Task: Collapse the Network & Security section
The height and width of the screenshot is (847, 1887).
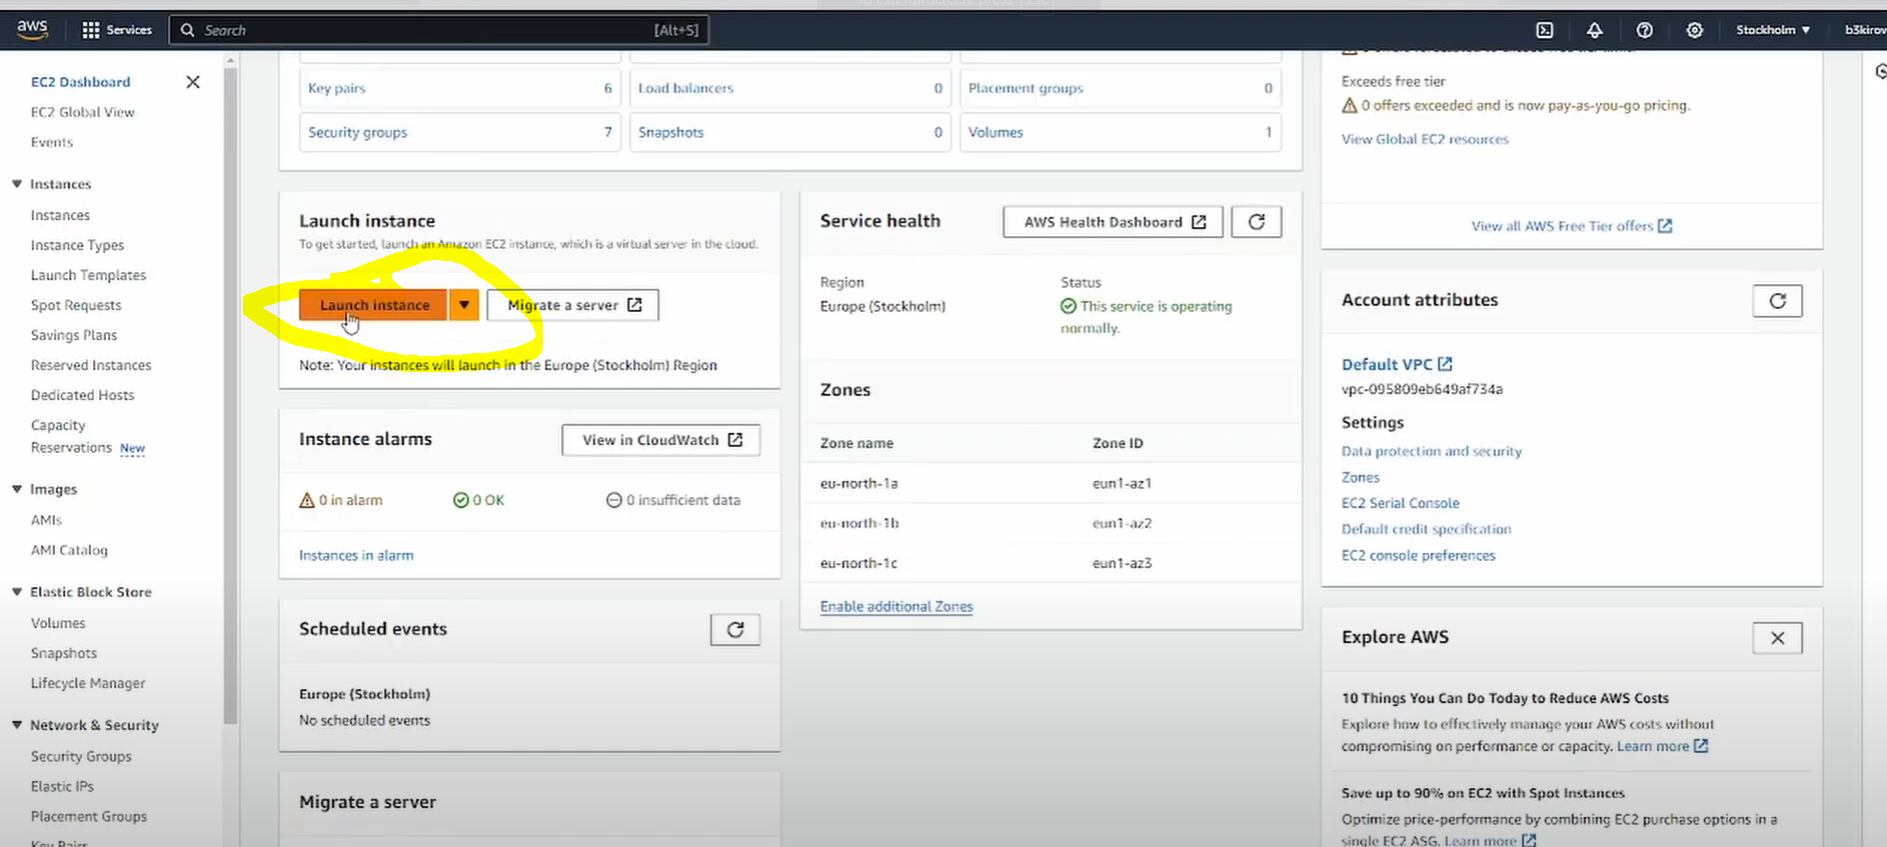Action: pos(17,725)
